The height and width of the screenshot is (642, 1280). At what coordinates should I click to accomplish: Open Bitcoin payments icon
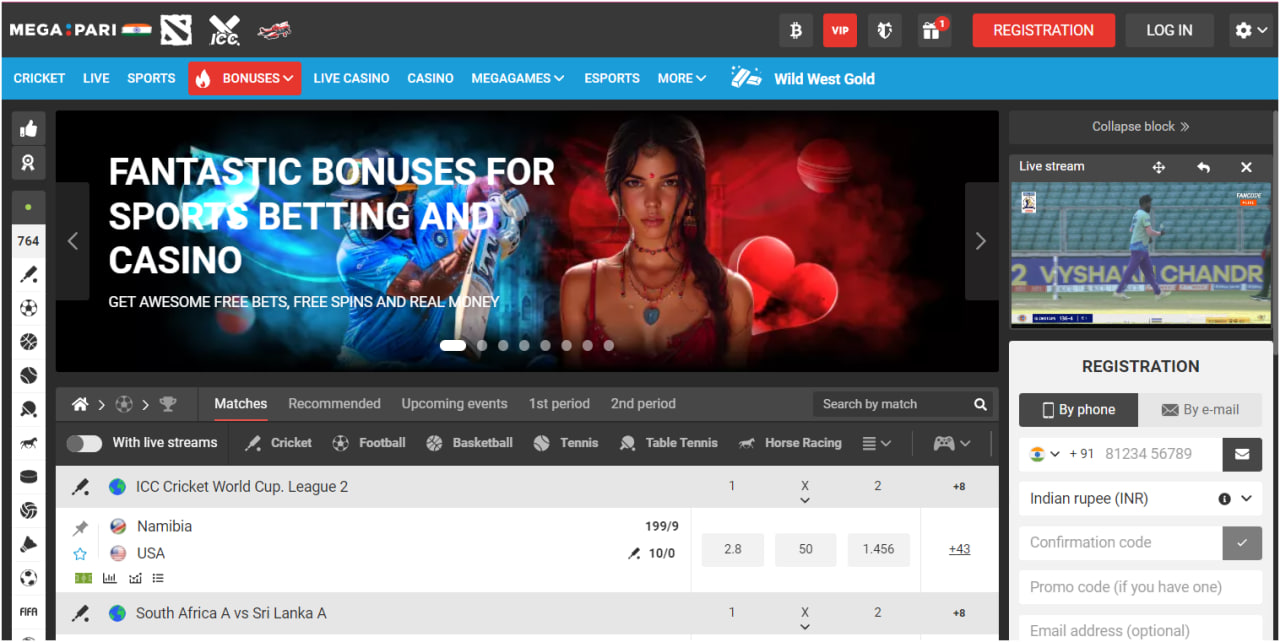pyautogui.click(x=796, y=30)
